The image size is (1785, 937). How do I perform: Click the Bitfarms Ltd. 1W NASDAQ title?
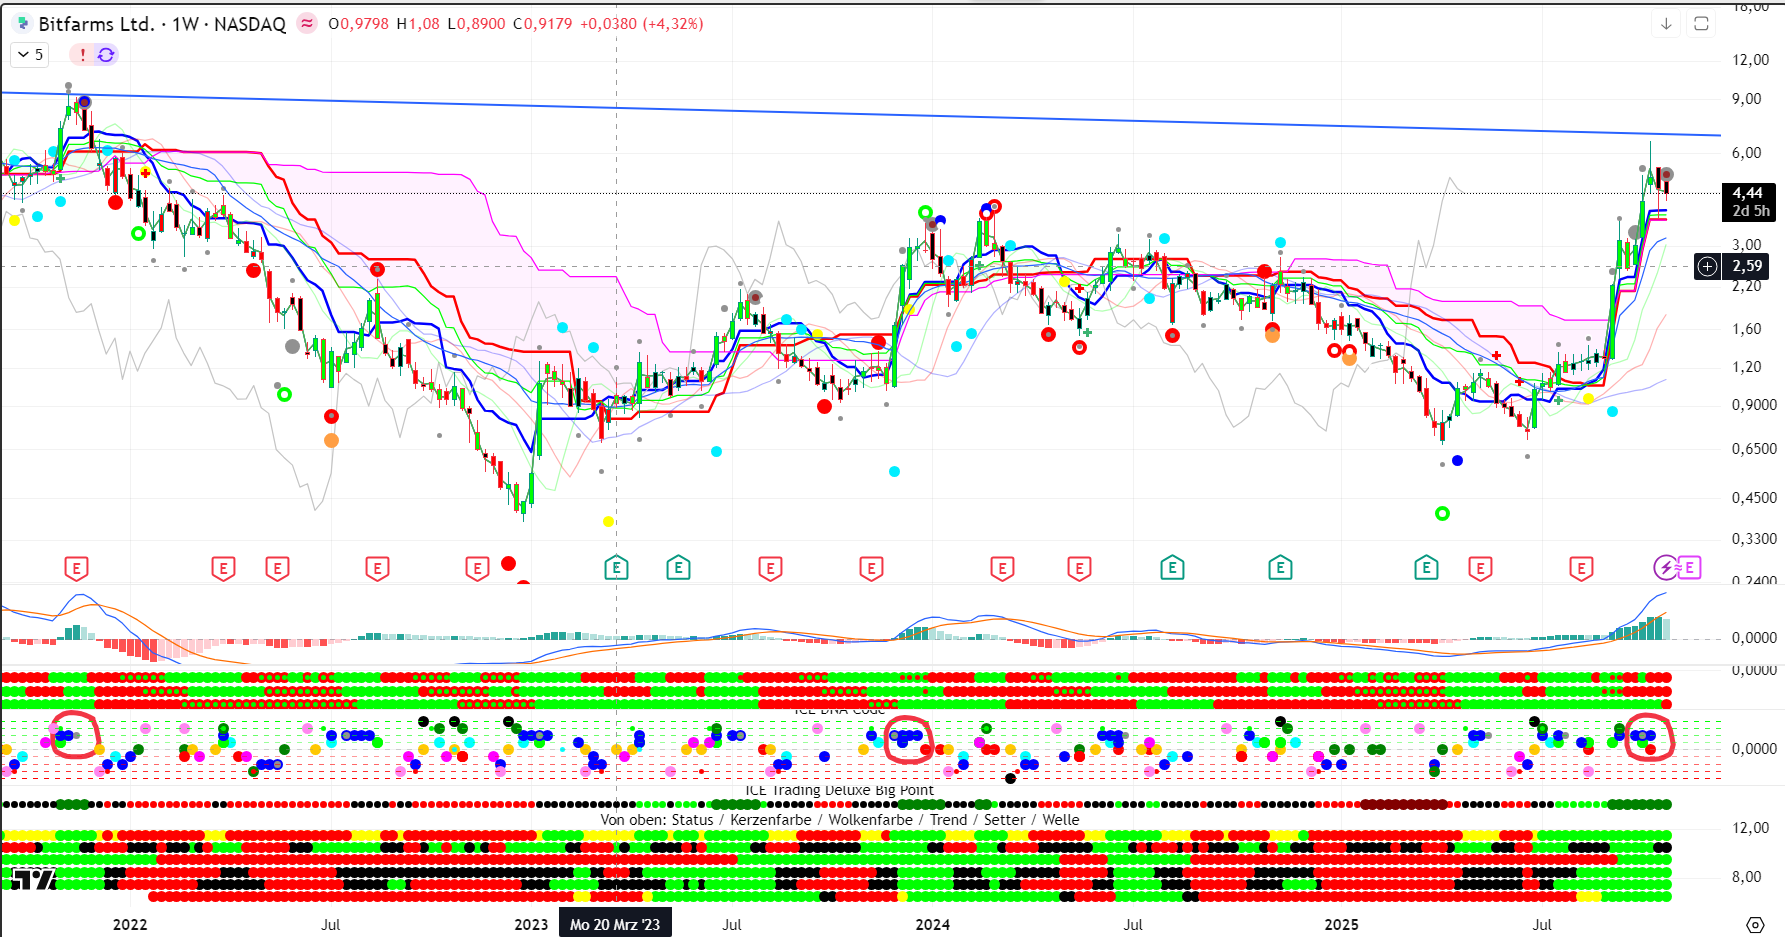point(162,23)
